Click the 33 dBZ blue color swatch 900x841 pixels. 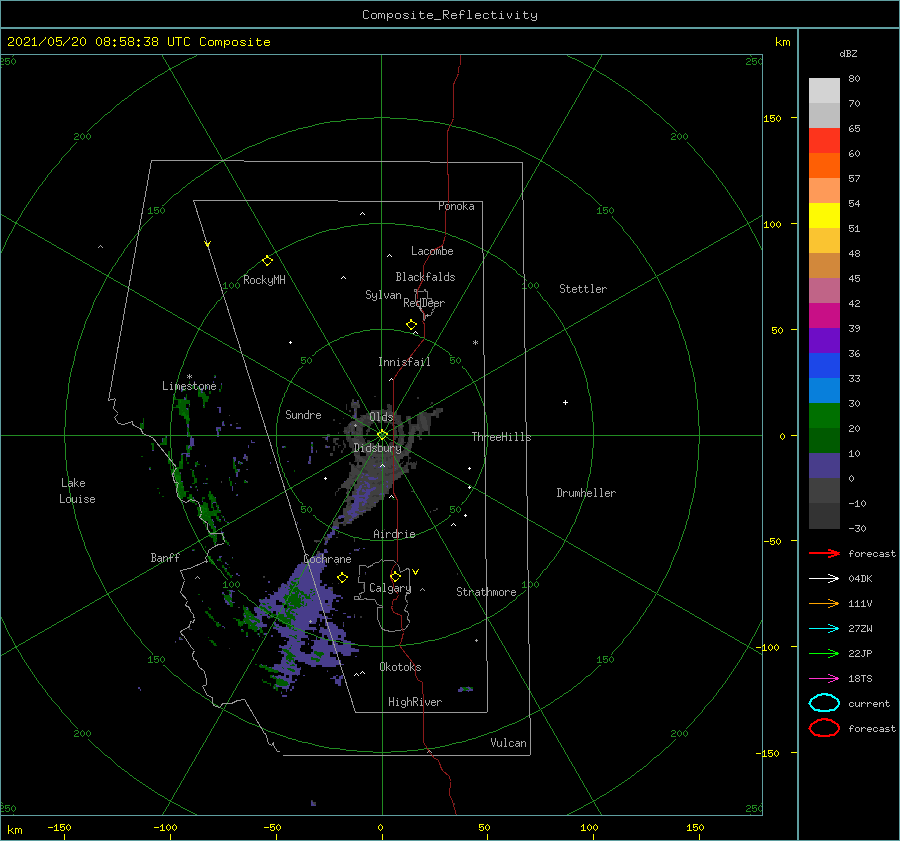(x=824, y=365)
